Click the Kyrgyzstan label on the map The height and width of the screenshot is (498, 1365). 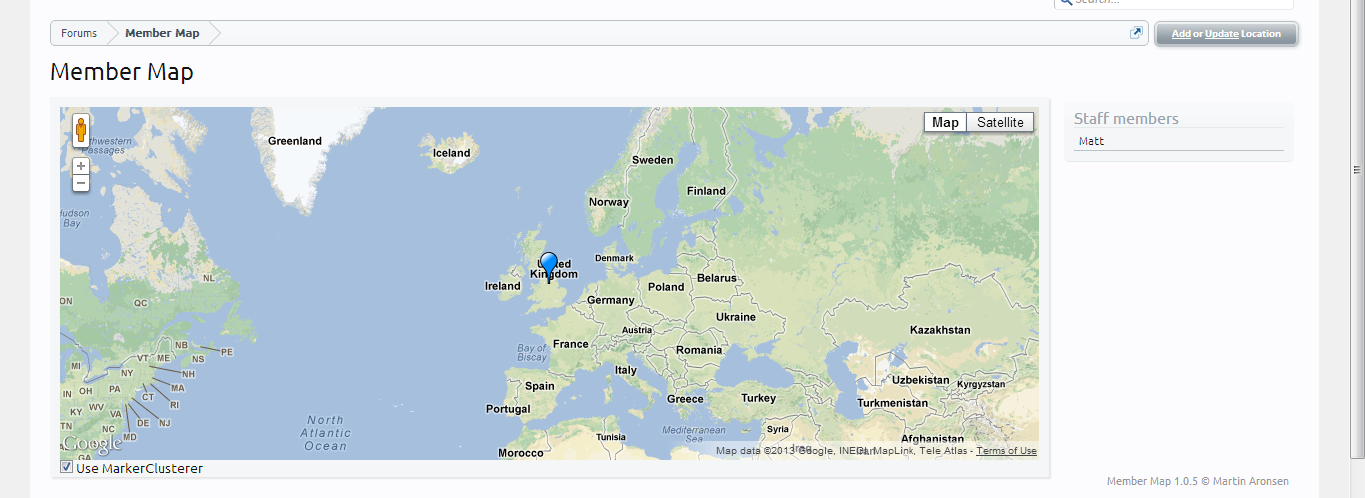(x=981, y=384)
